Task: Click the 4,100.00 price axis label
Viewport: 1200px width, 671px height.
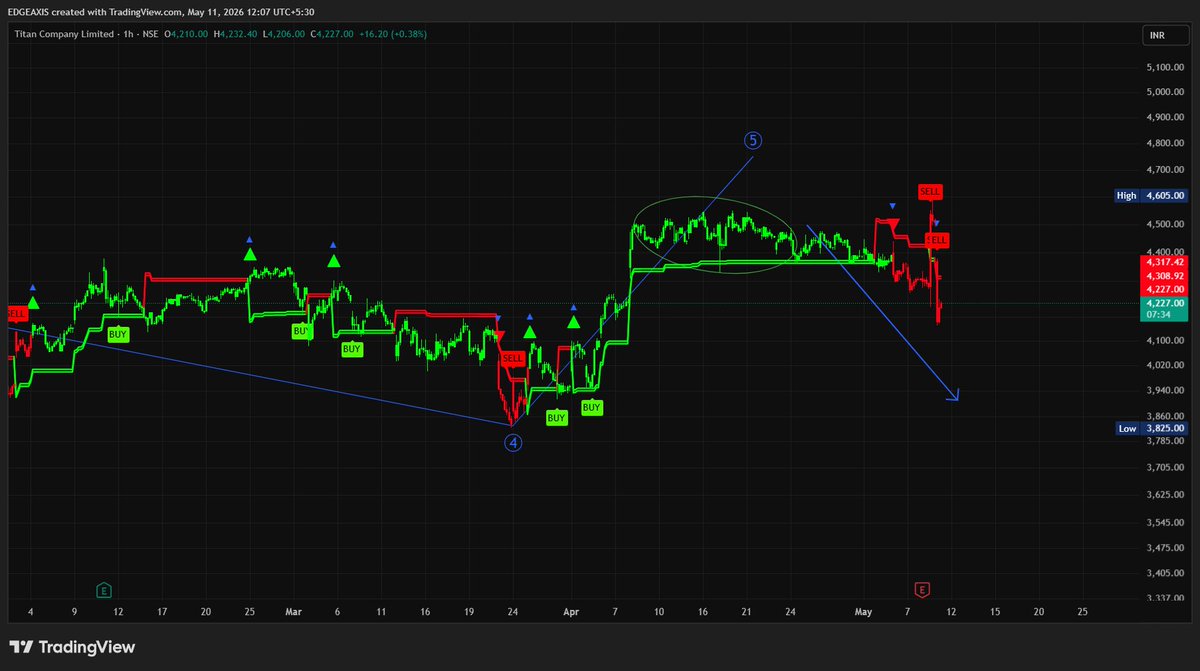Action: (1165, 341)
